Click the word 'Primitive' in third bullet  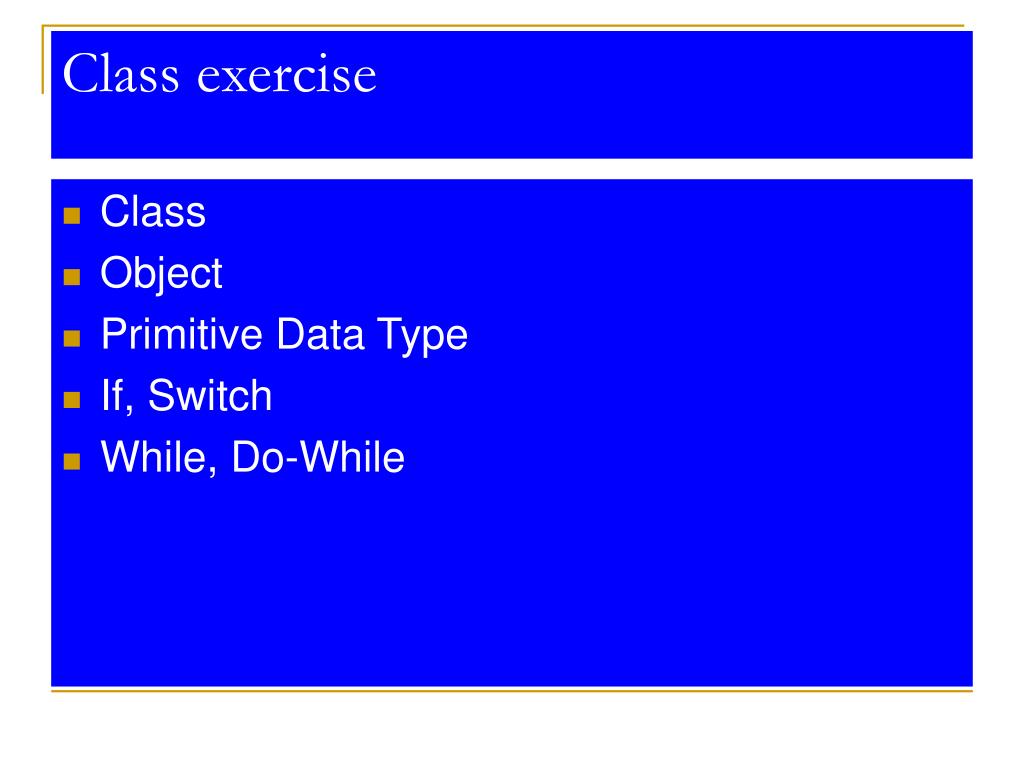[182, 334]
